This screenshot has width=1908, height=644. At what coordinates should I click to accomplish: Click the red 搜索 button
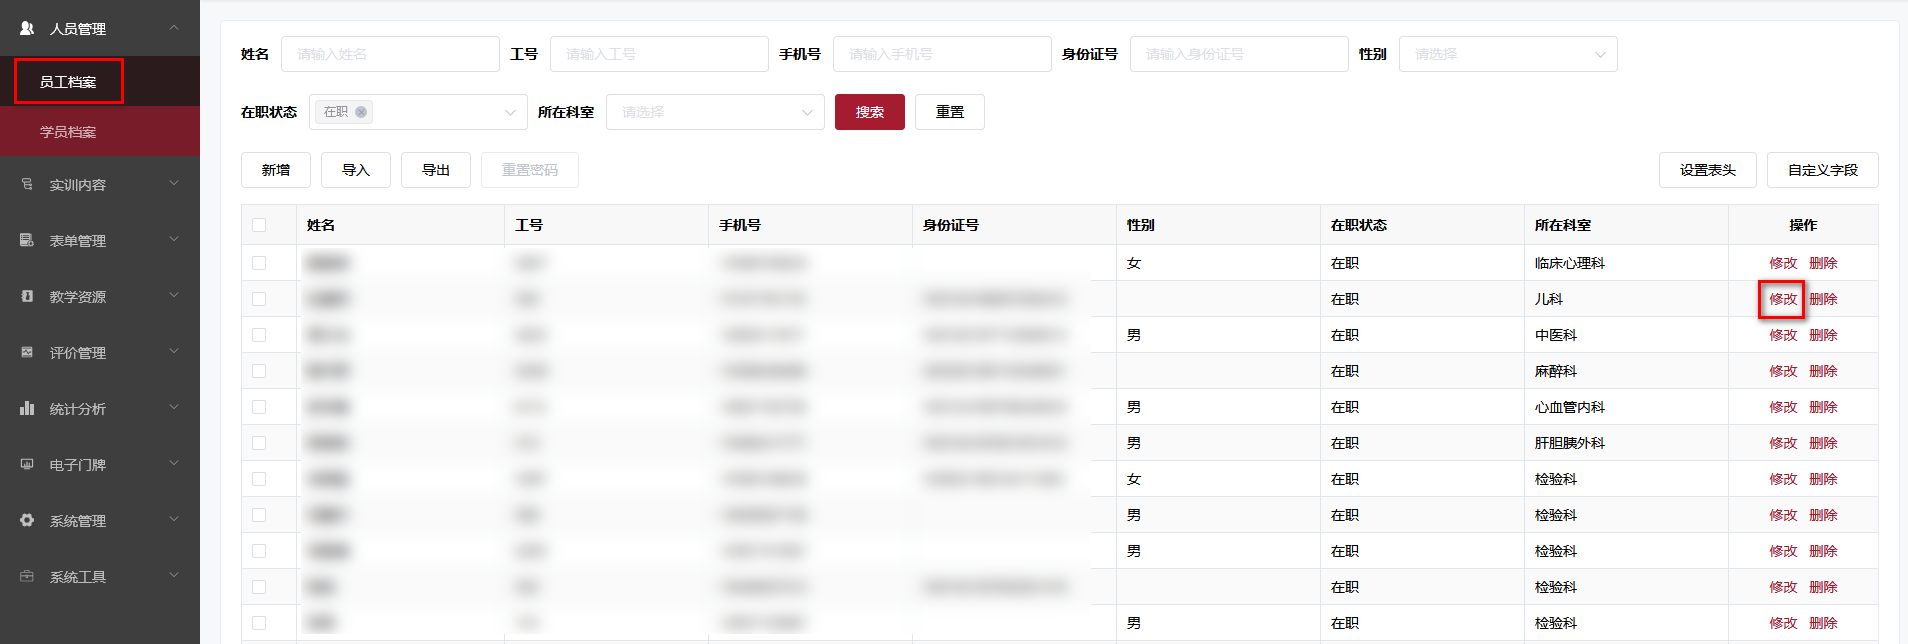870,112
